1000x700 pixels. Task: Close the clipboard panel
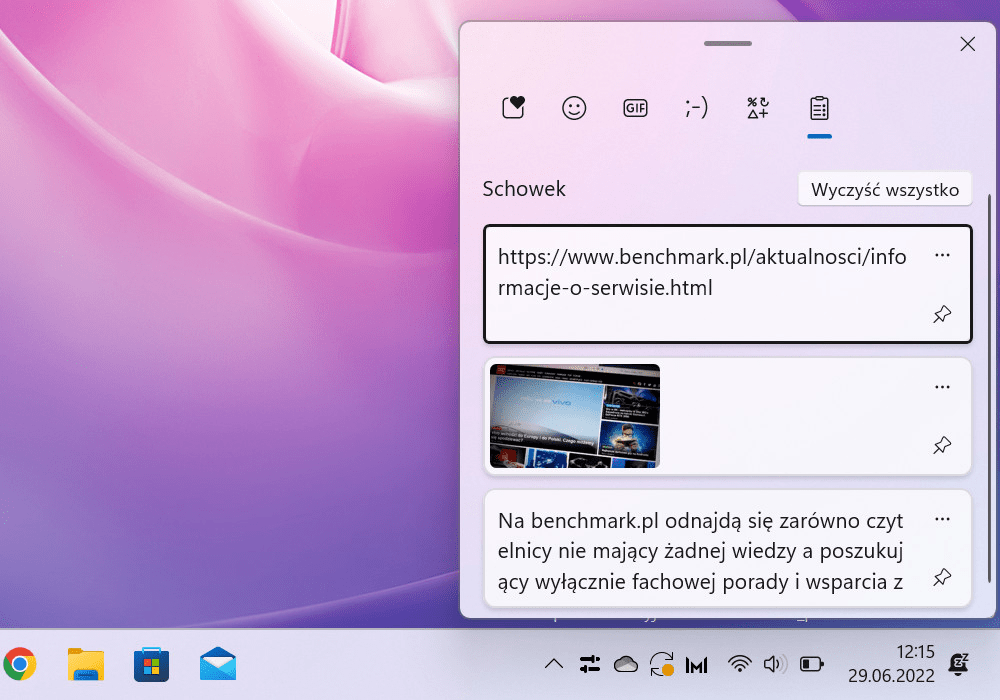(967, 44)
